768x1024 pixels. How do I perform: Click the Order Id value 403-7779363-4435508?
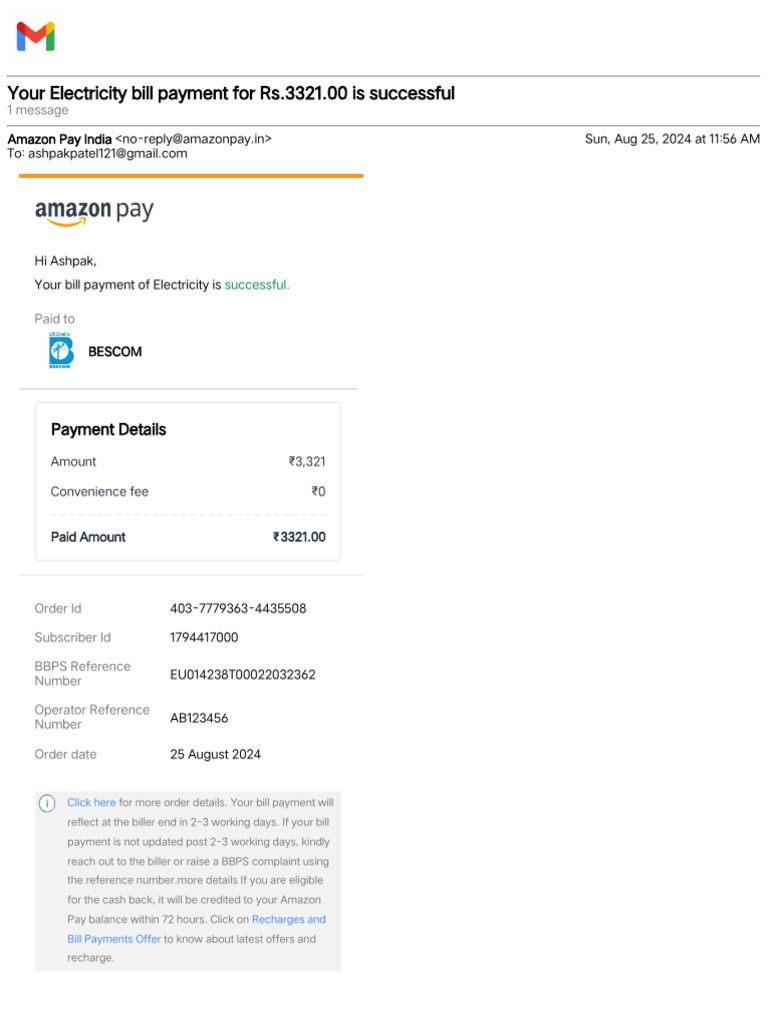pos(238,608)
